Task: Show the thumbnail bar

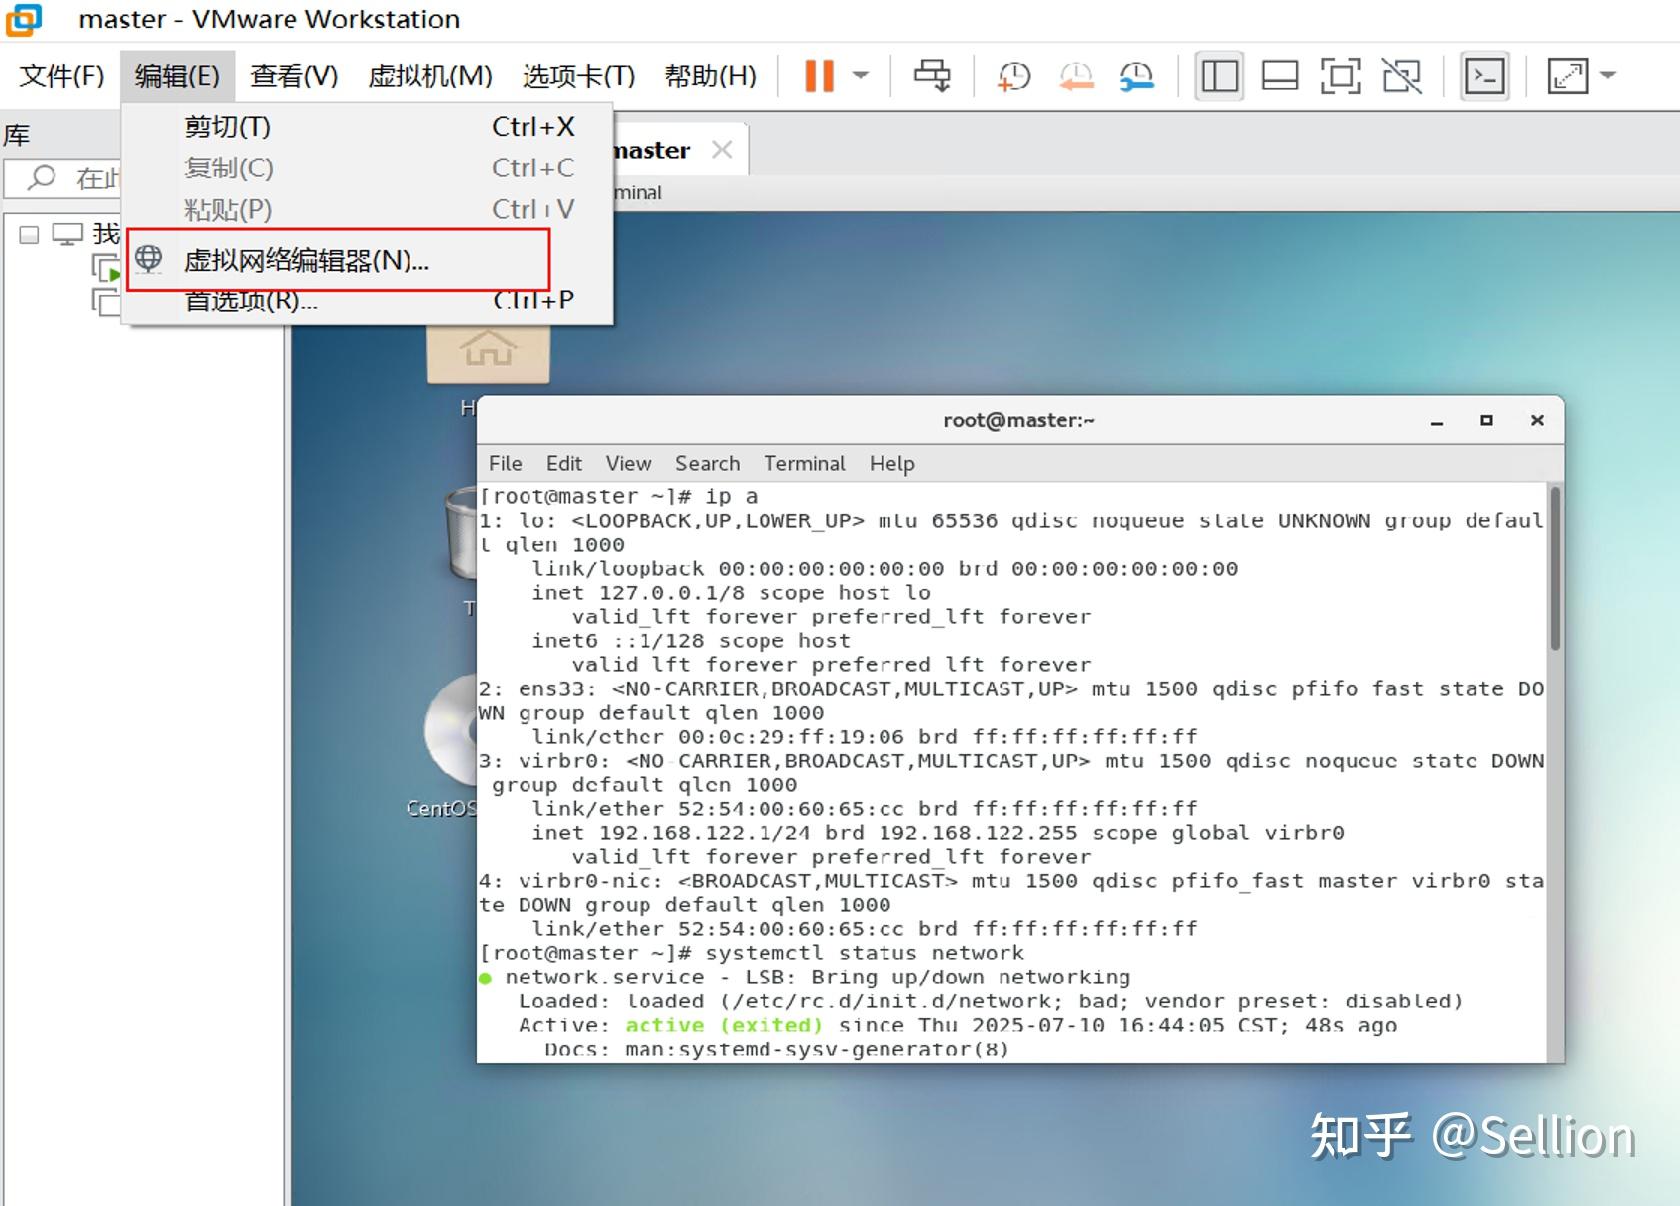Action: coord(1279,75)
